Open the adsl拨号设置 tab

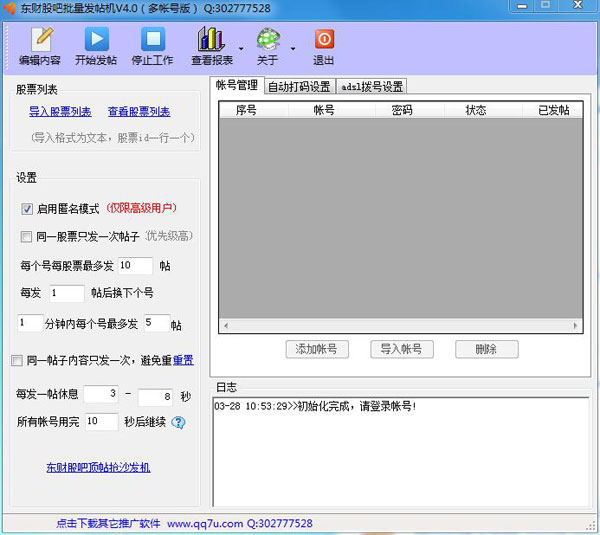click(x=372, y=86)
